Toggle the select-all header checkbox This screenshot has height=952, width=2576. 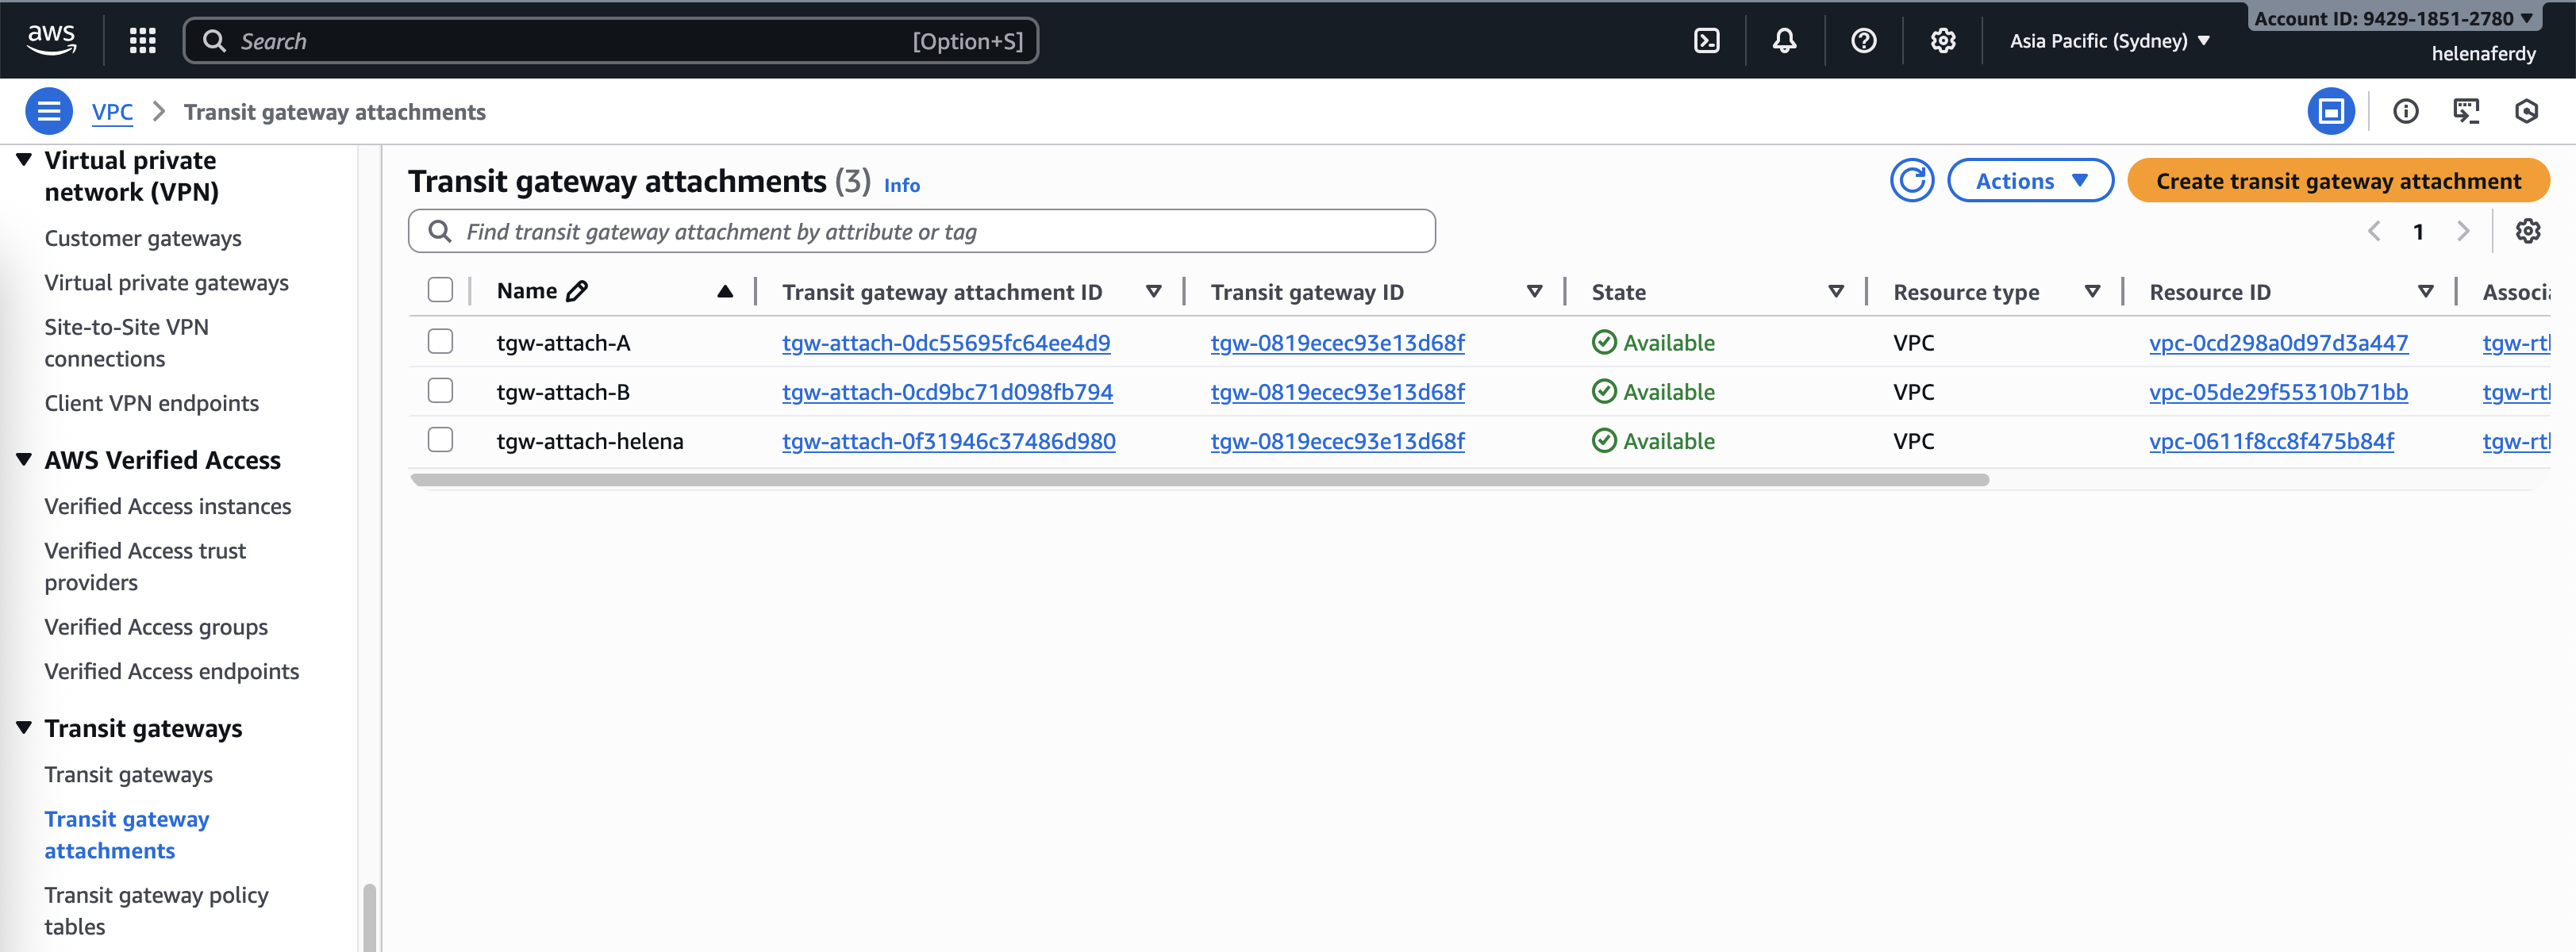point(440,290)
